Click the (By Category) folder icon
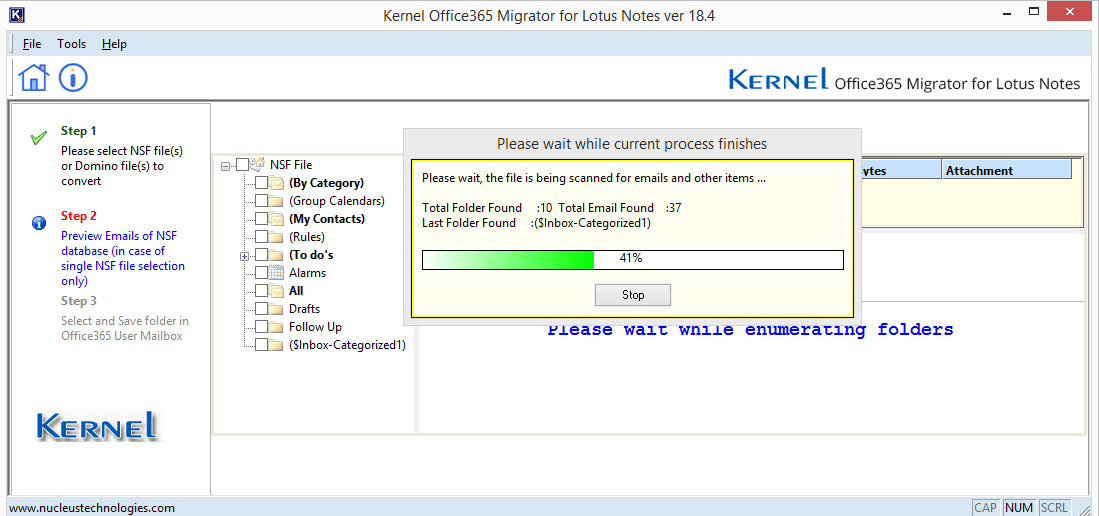The image size is (1099, 516). coord(277,183)
